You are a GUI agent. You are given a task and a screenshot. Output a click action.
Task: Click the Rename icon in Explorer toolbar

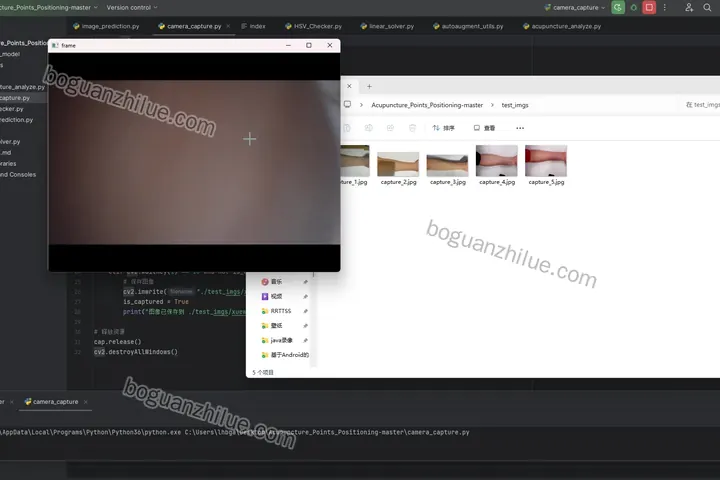(x=369, y=128)
